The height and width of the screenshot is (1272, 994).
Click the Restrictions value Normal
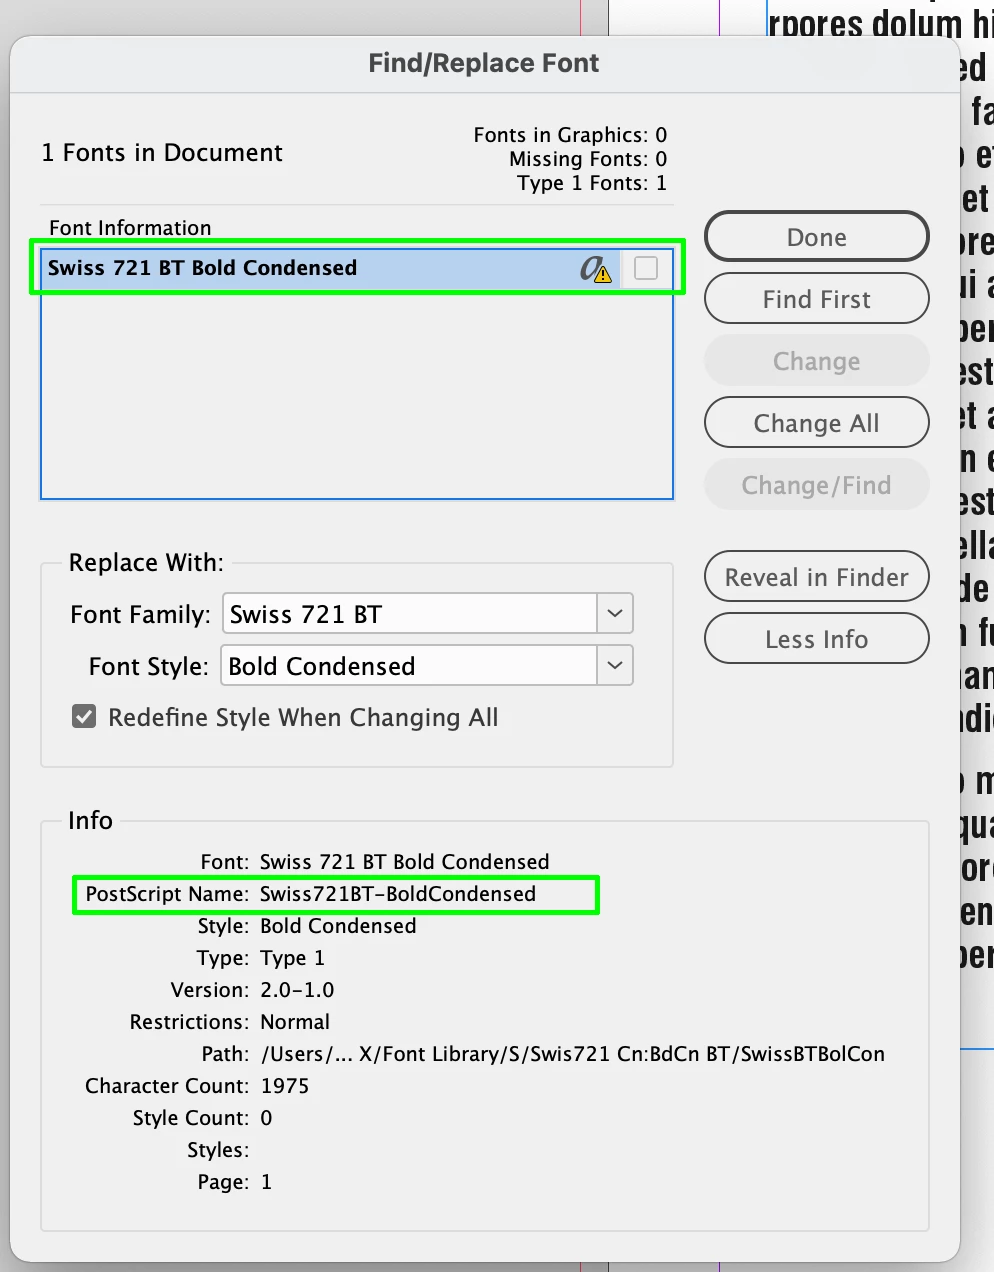click(295, 1022)
